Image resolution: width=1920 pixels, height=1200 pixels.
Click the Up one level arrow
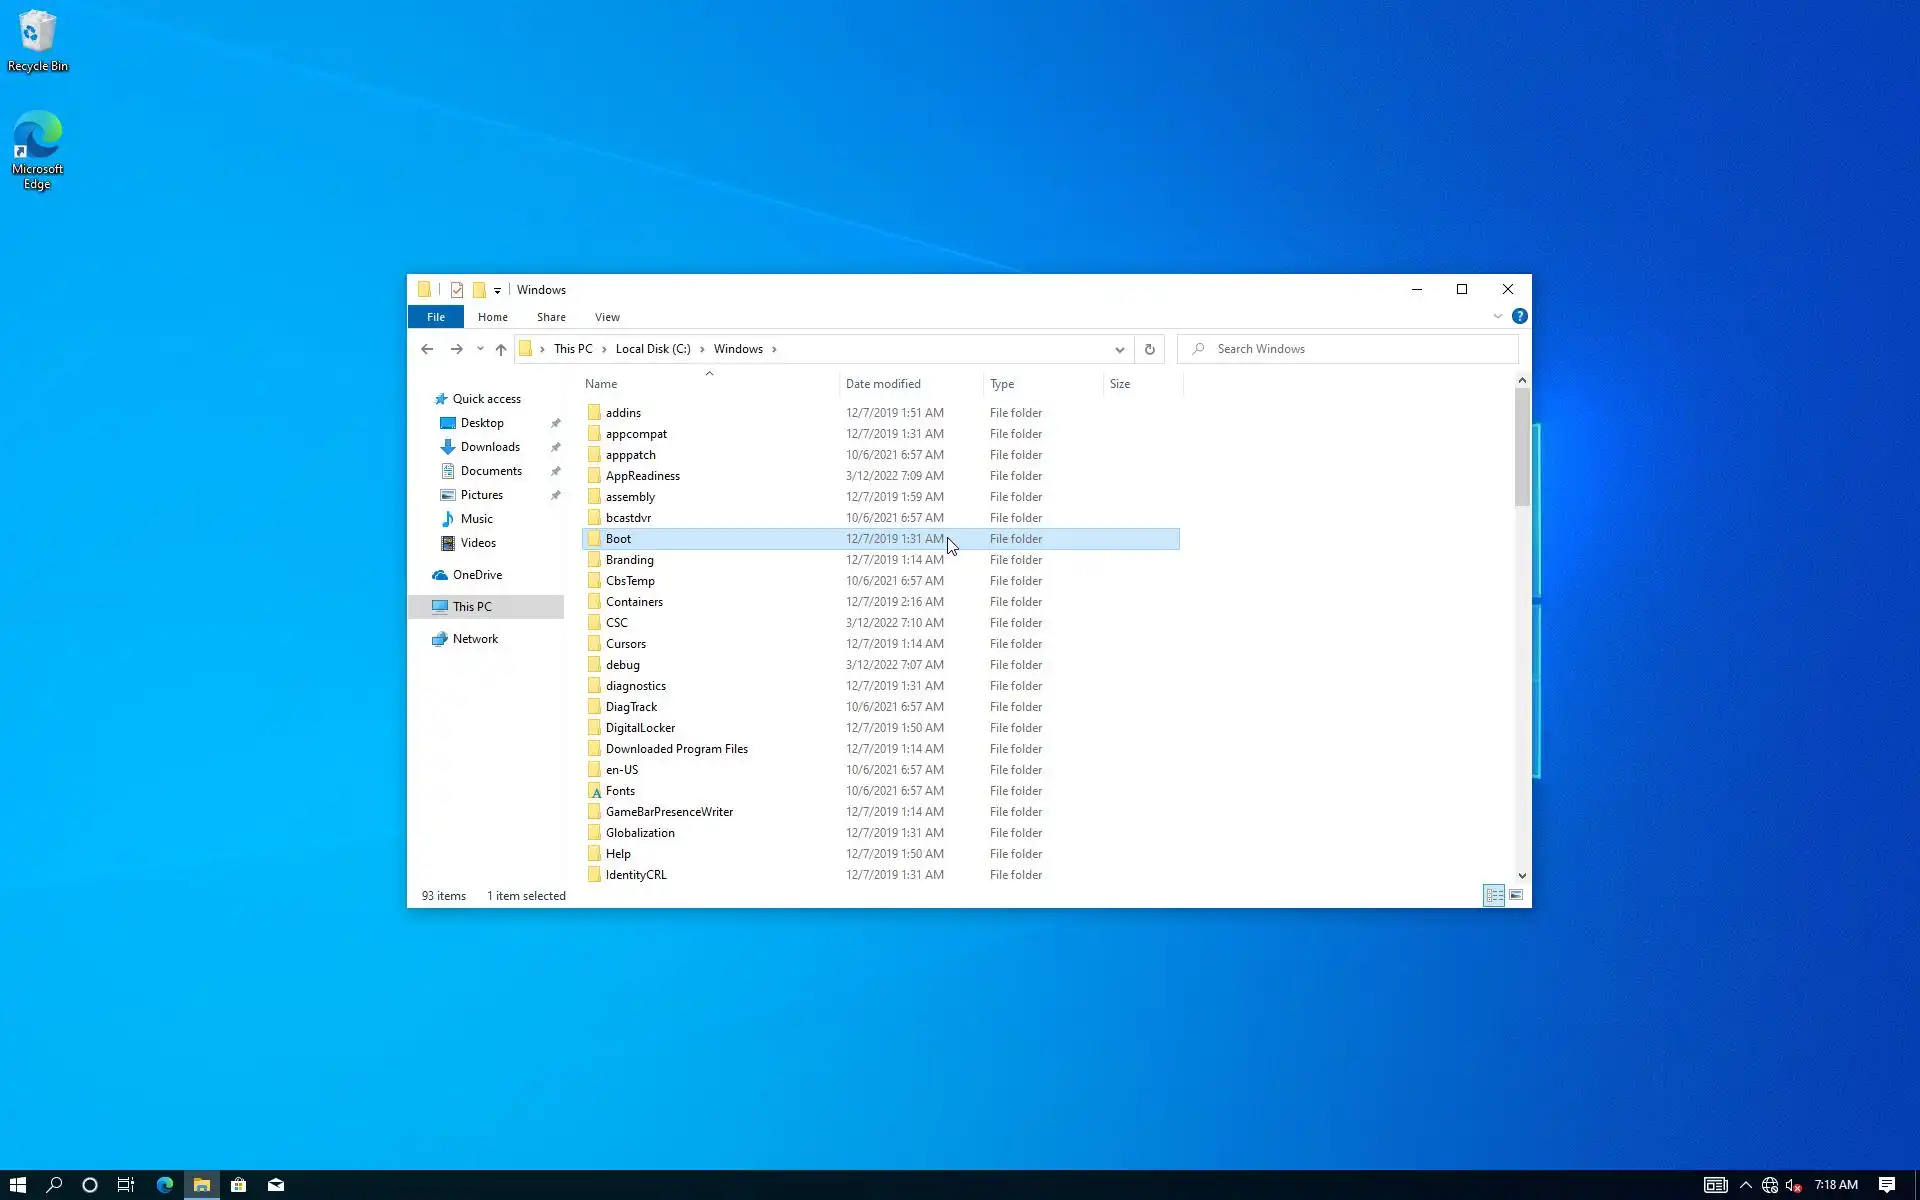[501, 349]
